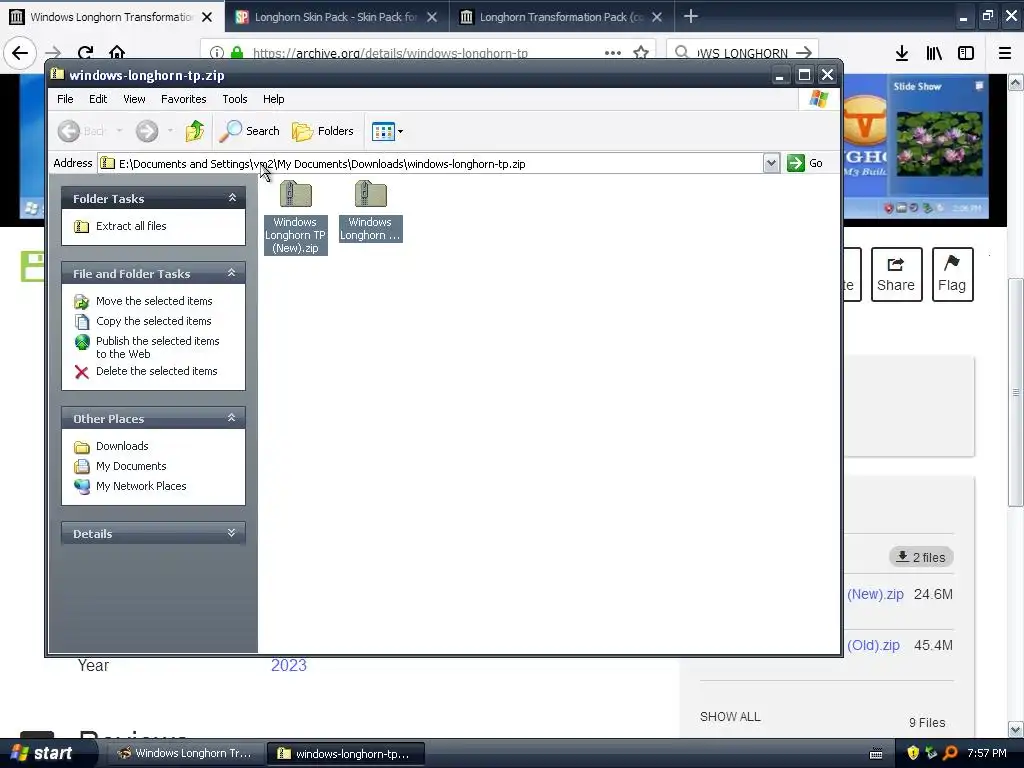Open the Edit menu
The height and width of the screenshot is (768, 1024).
pos(98,99)
